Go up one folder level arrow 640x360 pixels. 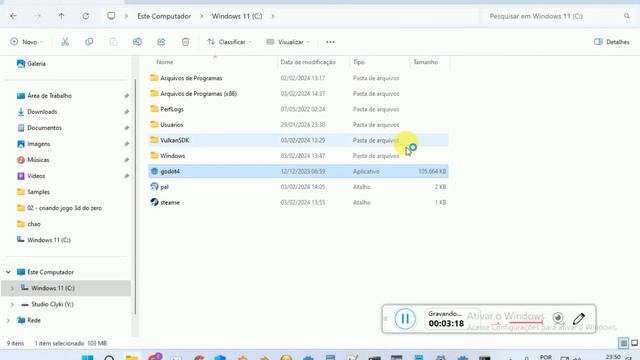61,16
